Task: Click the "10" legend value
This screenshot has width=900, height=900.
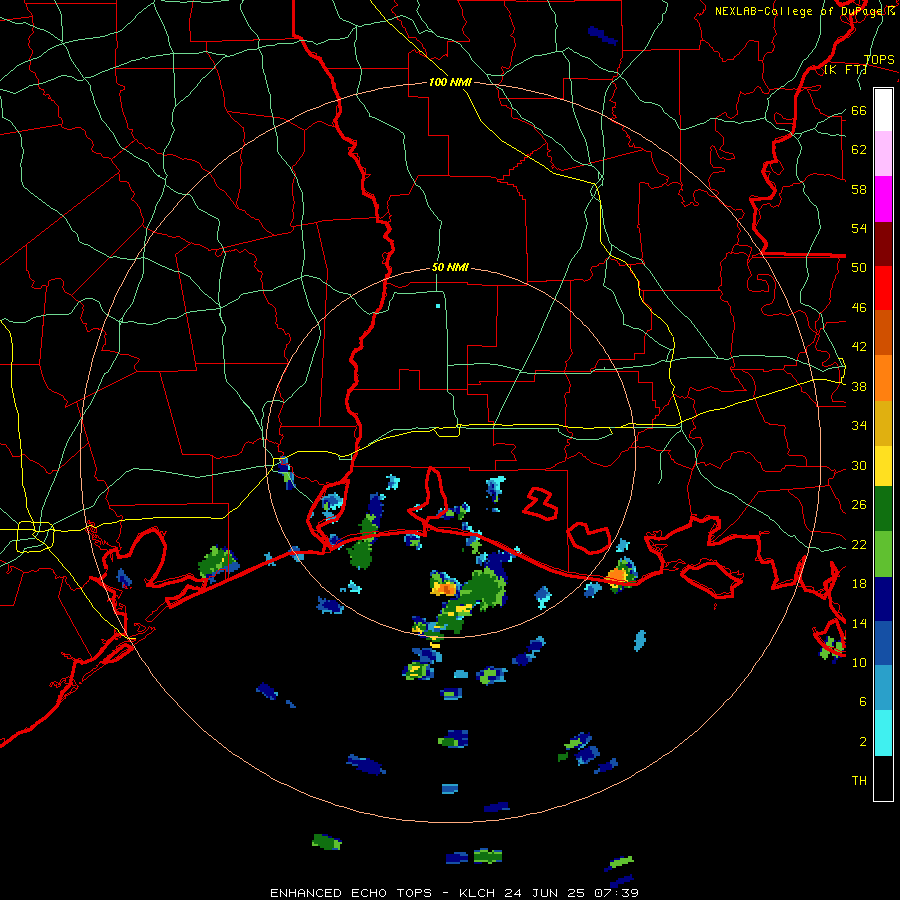Action: 859,663
